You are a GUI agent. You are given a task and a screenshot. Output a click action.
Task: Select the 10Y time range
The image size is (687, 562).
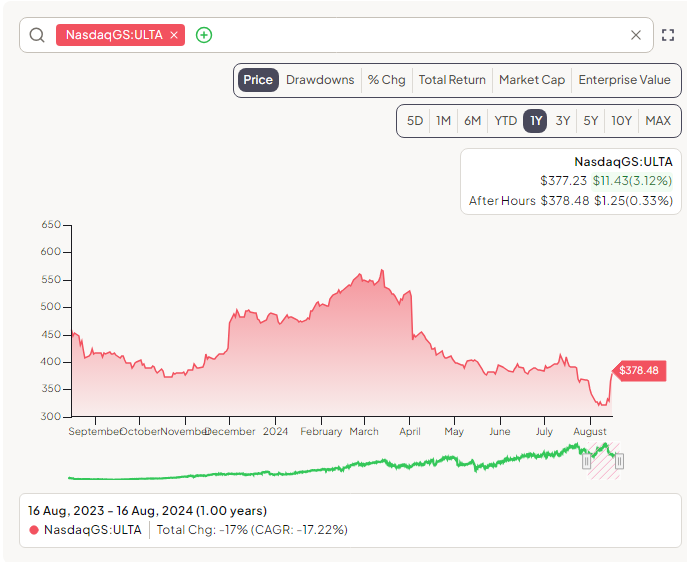621,120
